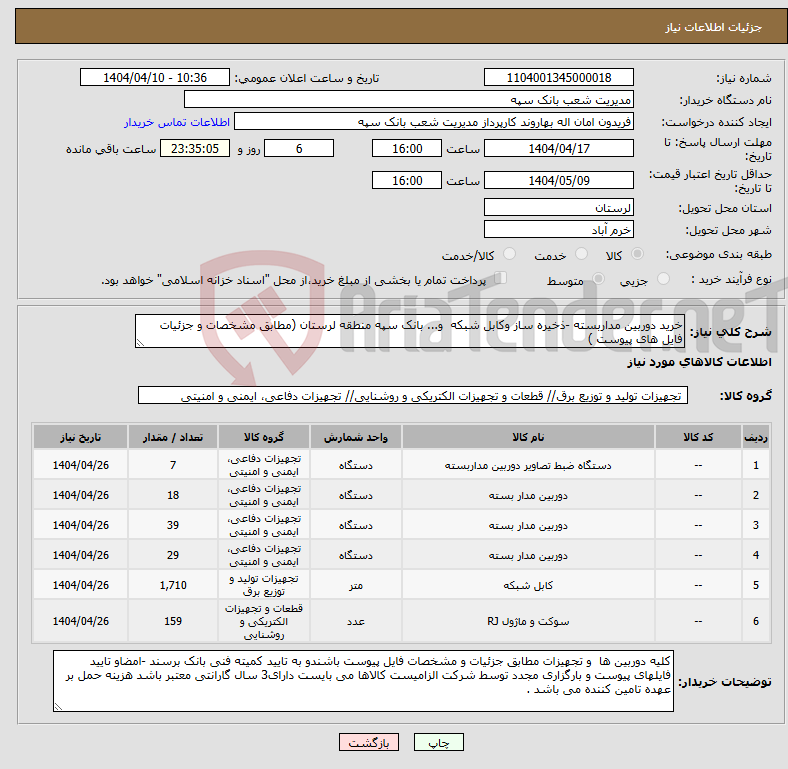Image resolution: width=788 pixels, height=769 pixels.
Task: Select the کالا/خدمت radio button
Action: 509,254
